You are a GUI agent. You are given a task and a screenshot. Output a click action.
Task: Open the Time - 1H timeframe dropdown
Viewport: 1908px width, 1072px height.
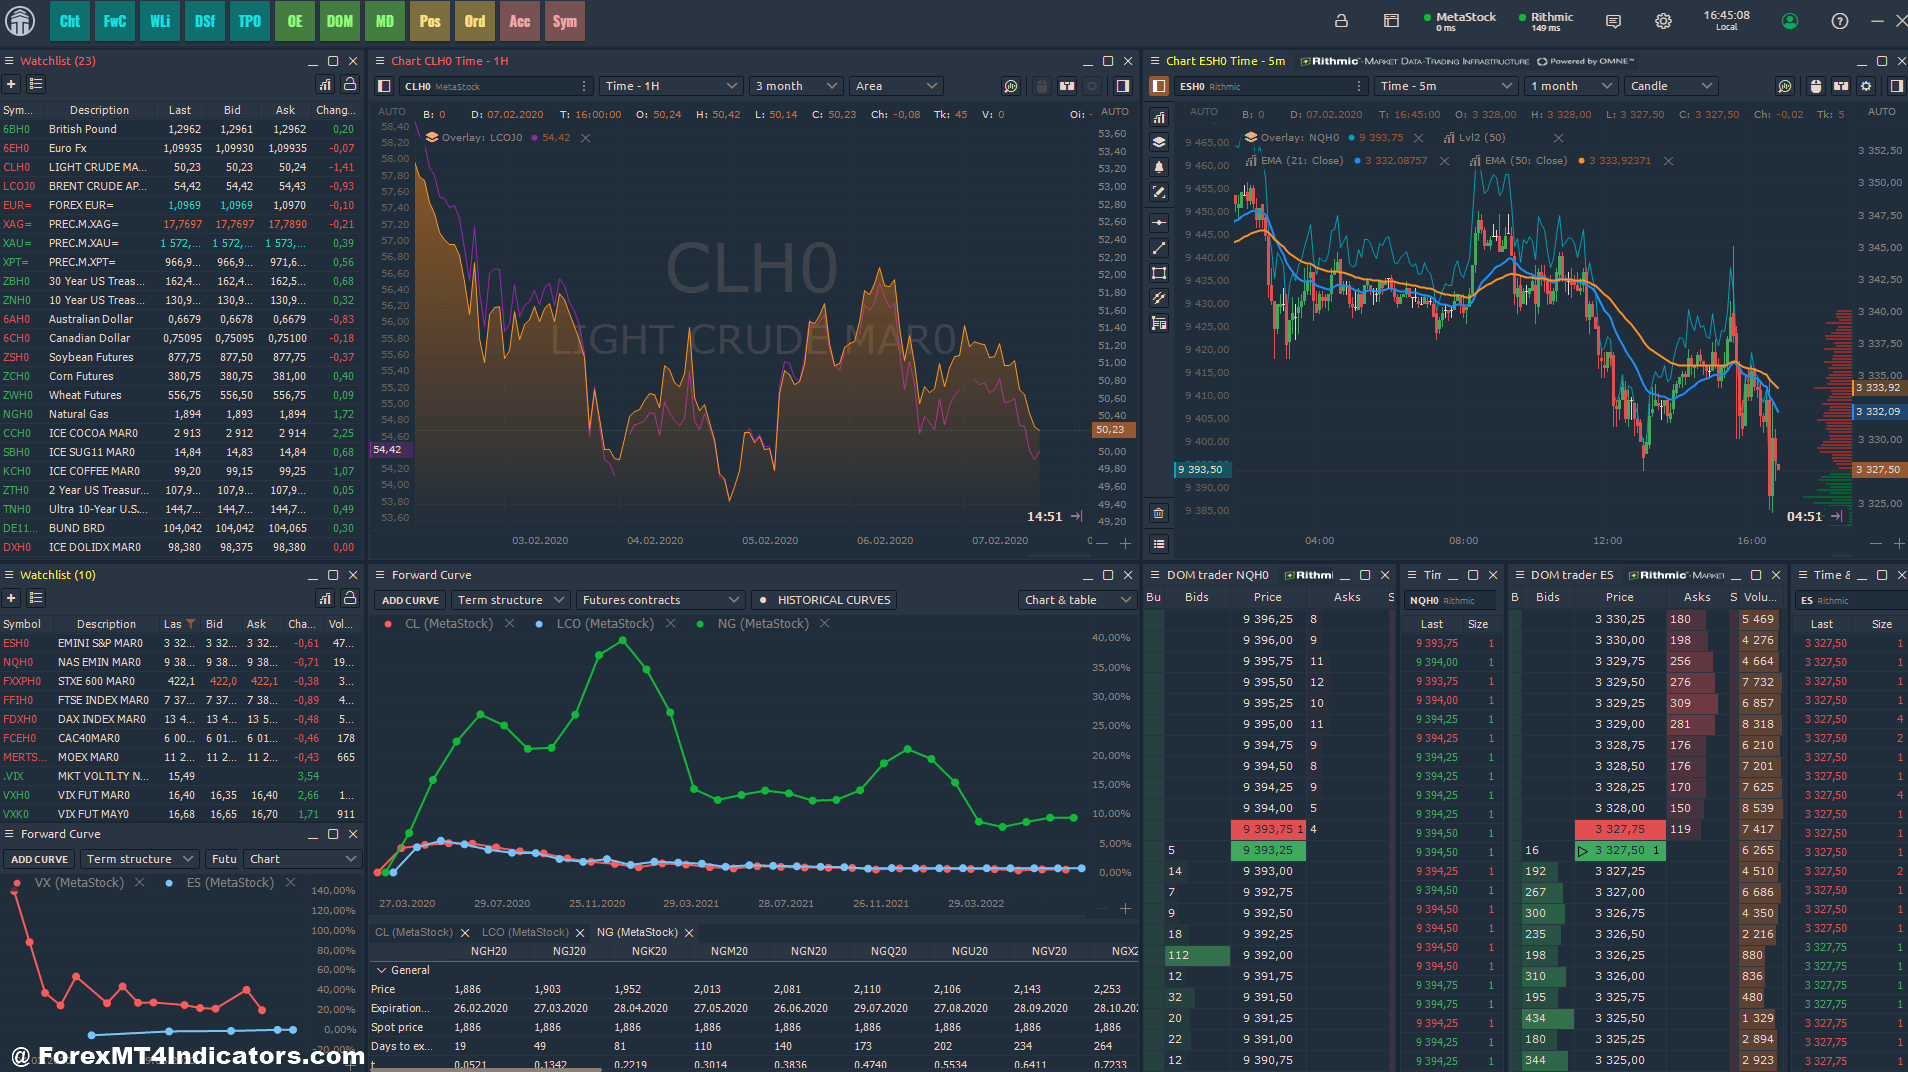tap(670, 86)
